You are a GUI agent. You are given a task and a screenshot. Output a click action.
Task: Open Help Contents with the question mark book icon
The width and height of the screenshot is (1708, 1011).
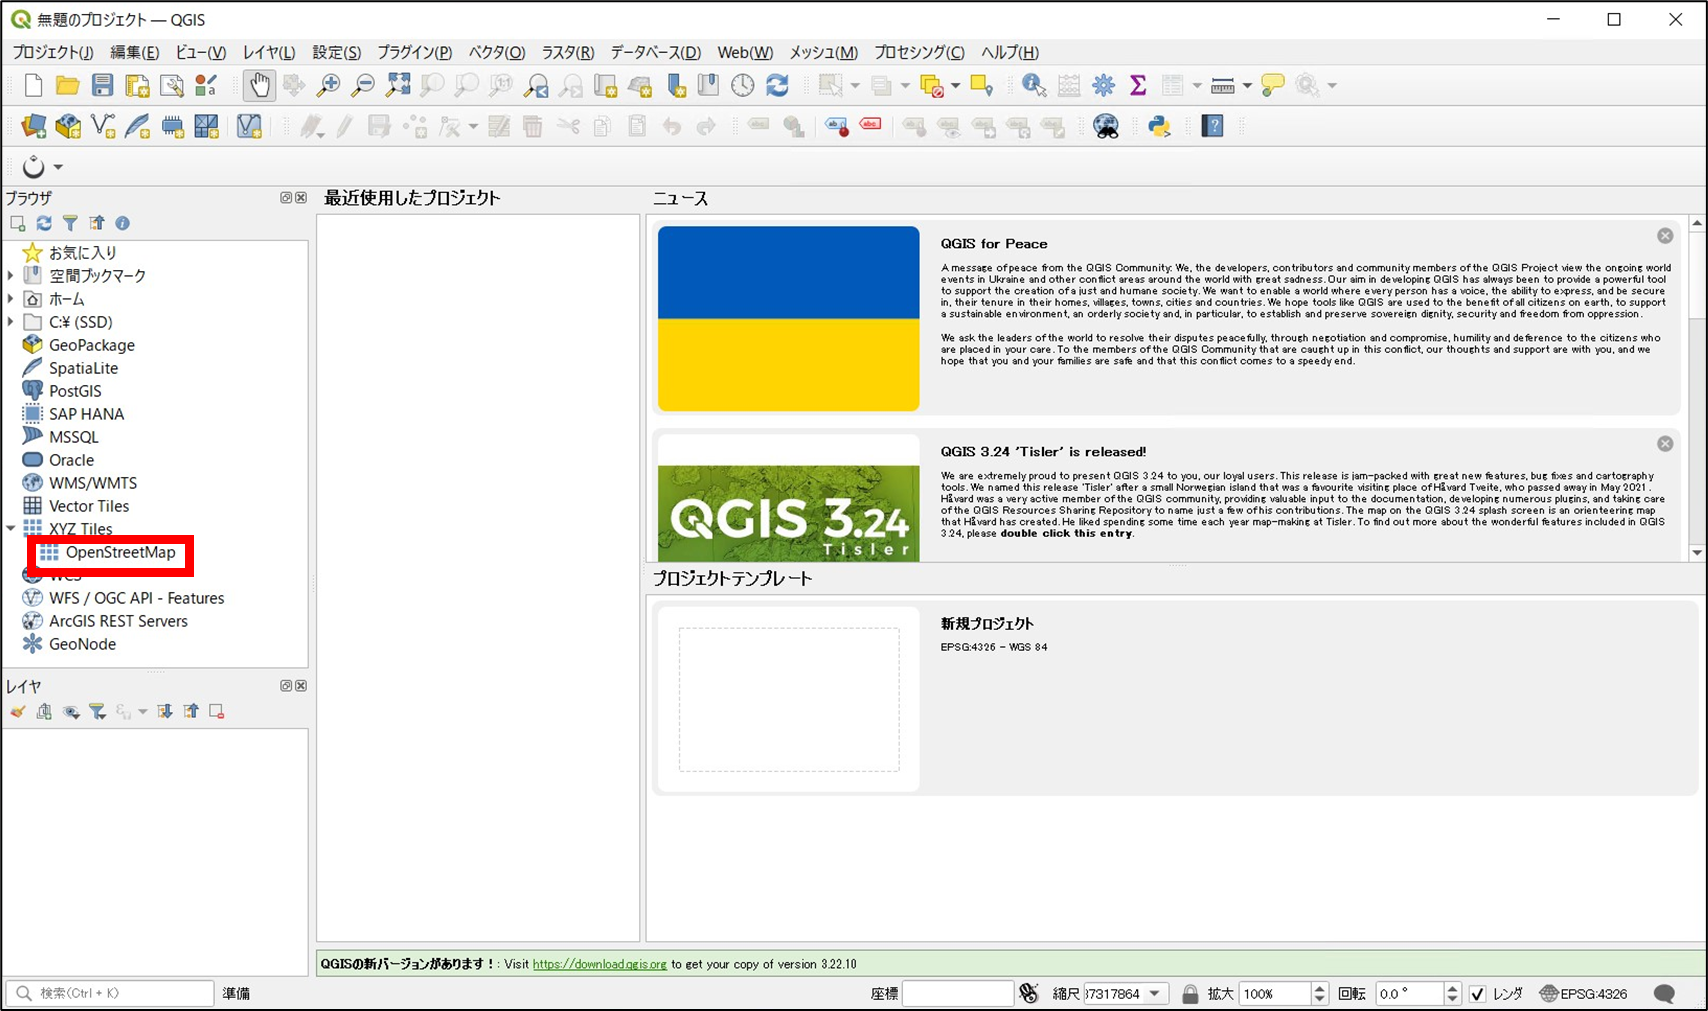[1213, 126]
